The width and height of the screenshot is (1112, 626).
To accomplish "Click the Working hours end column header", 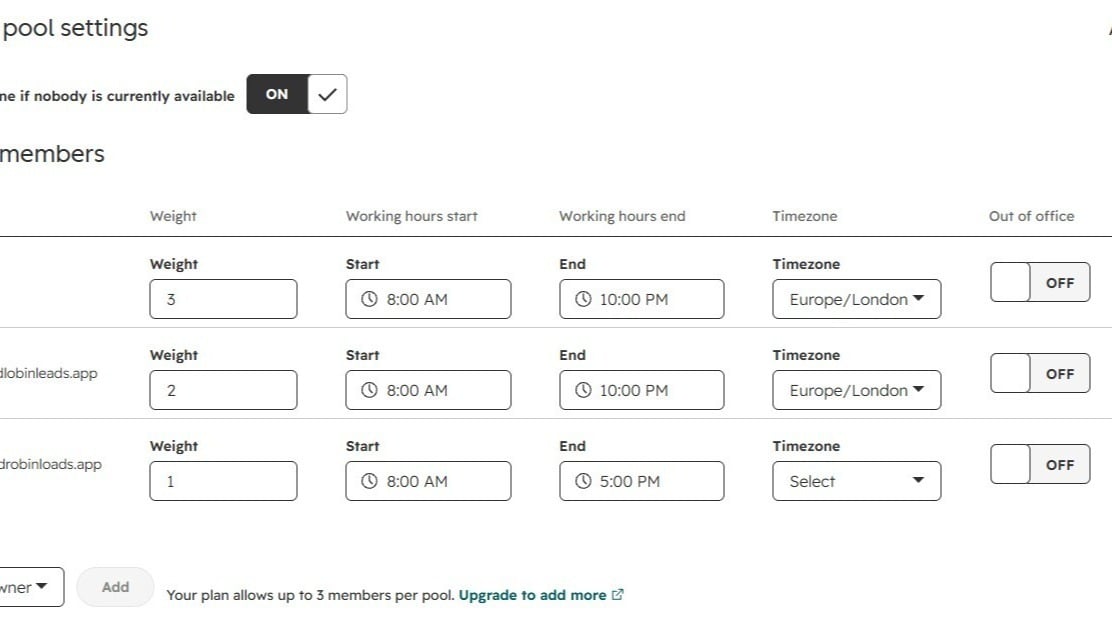I will click(x=623, y=216).
